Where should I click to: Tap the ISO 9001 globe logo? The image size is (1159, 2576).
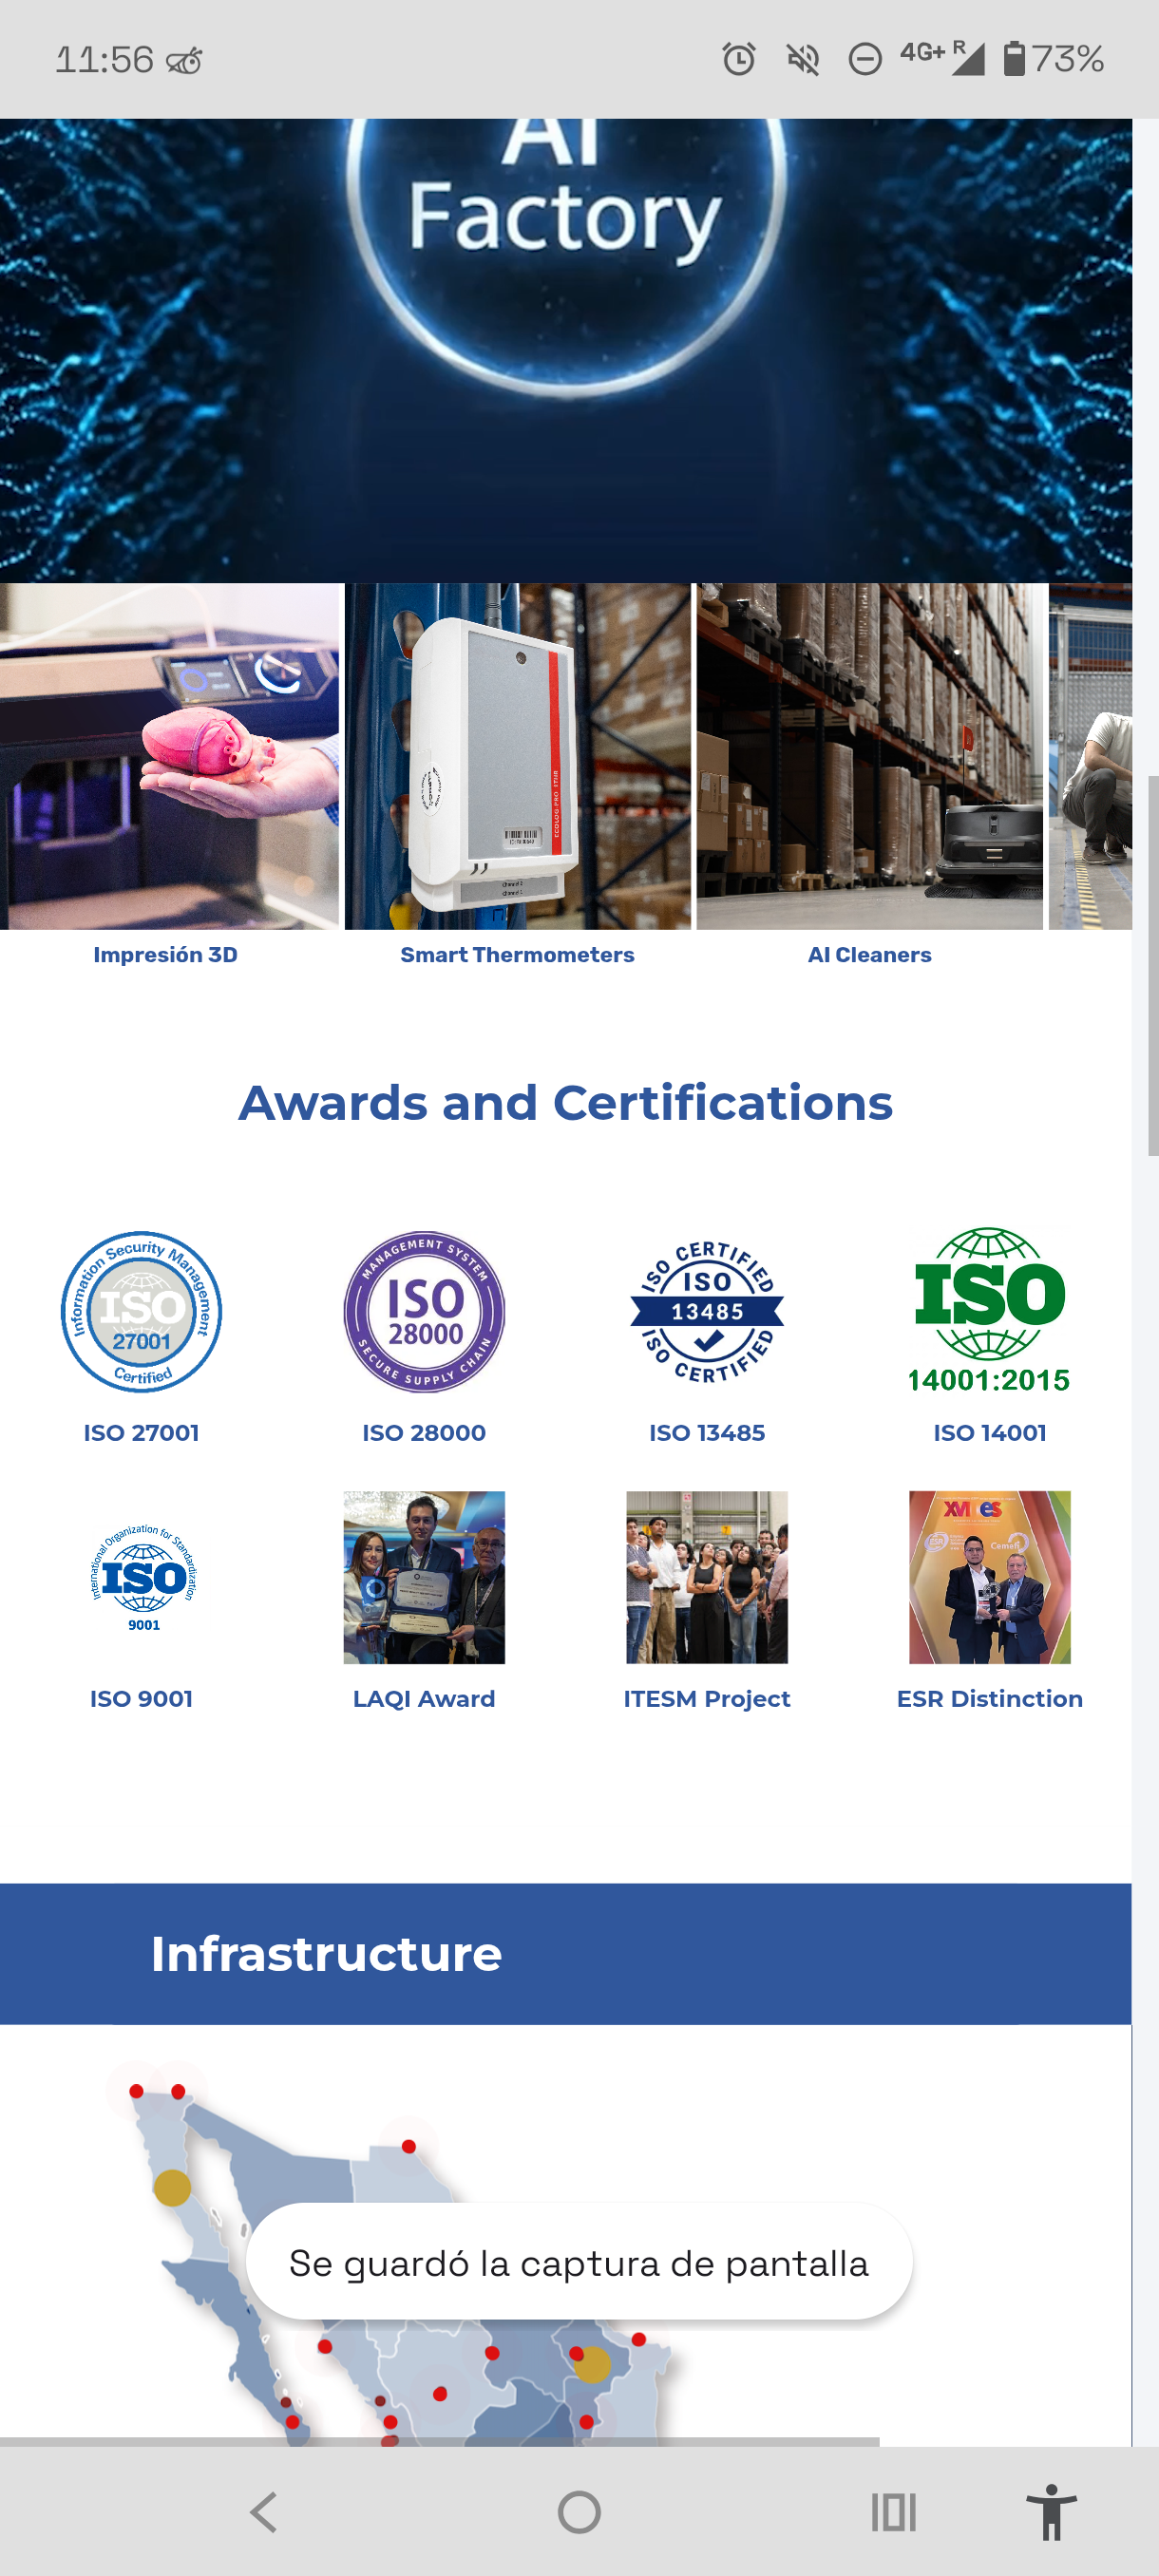(x=143, y=1577)
